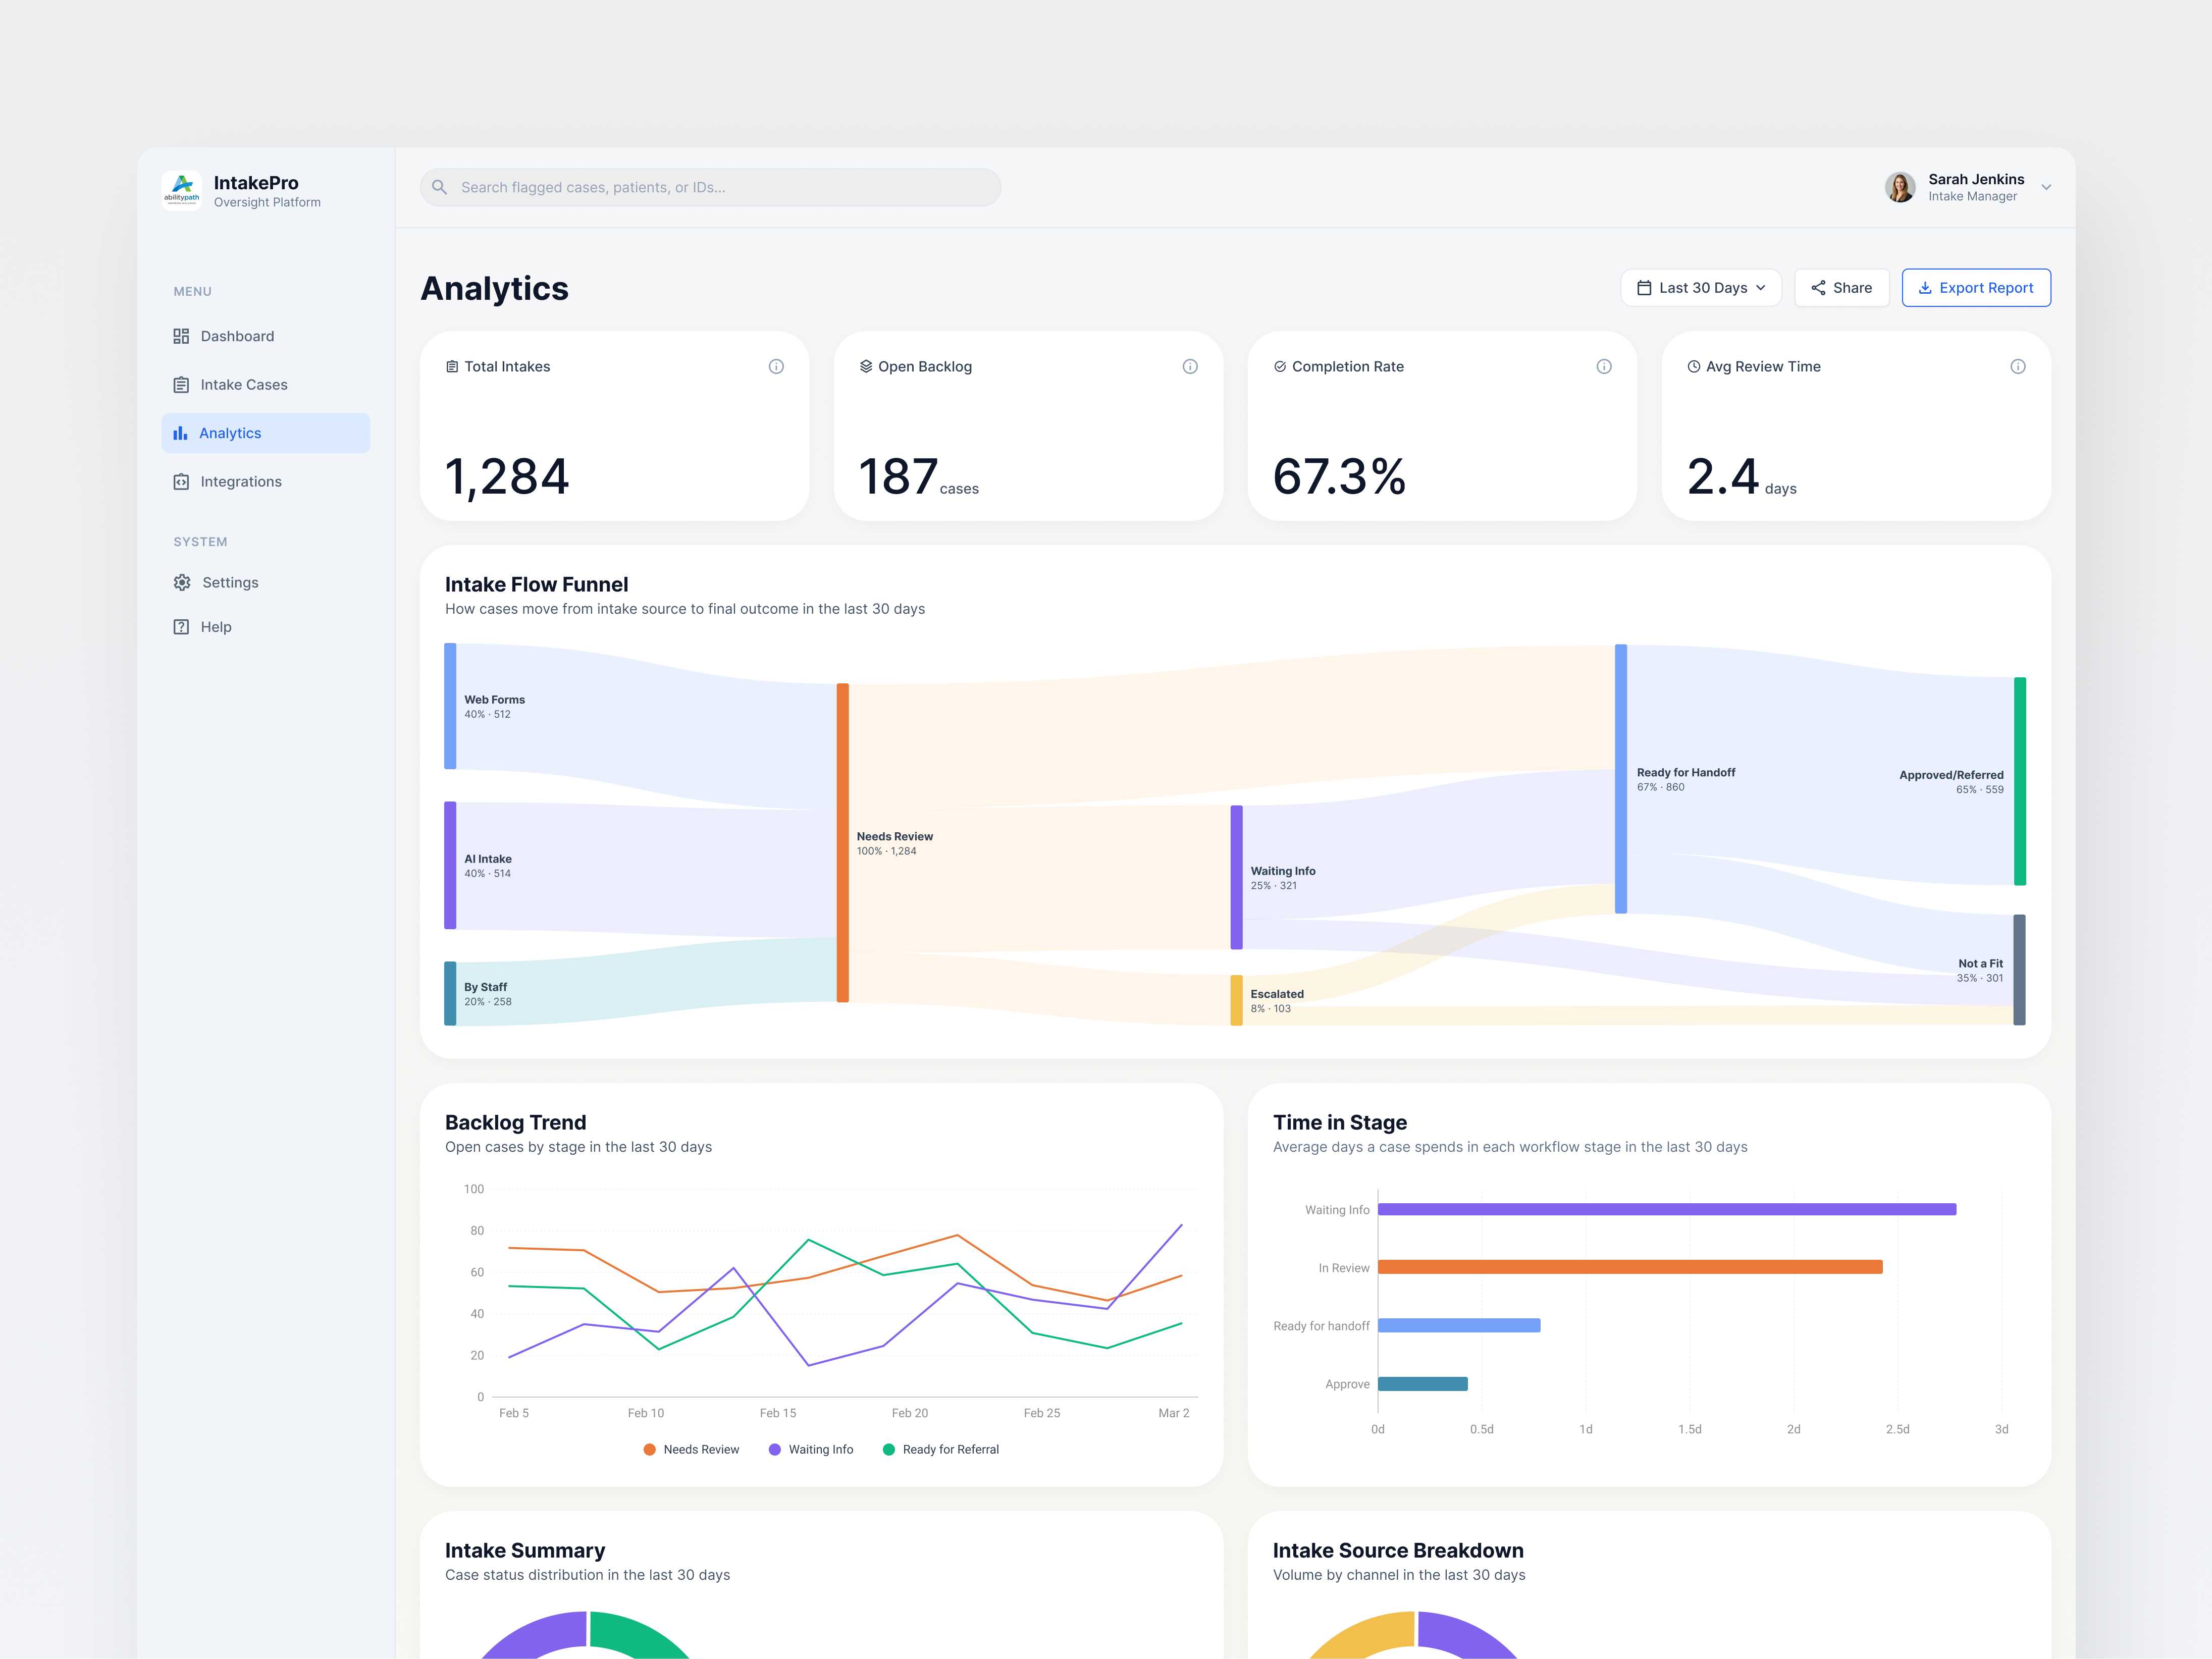
Task: Click the Not a Fit funnel node
Action: coord(2020,970)
